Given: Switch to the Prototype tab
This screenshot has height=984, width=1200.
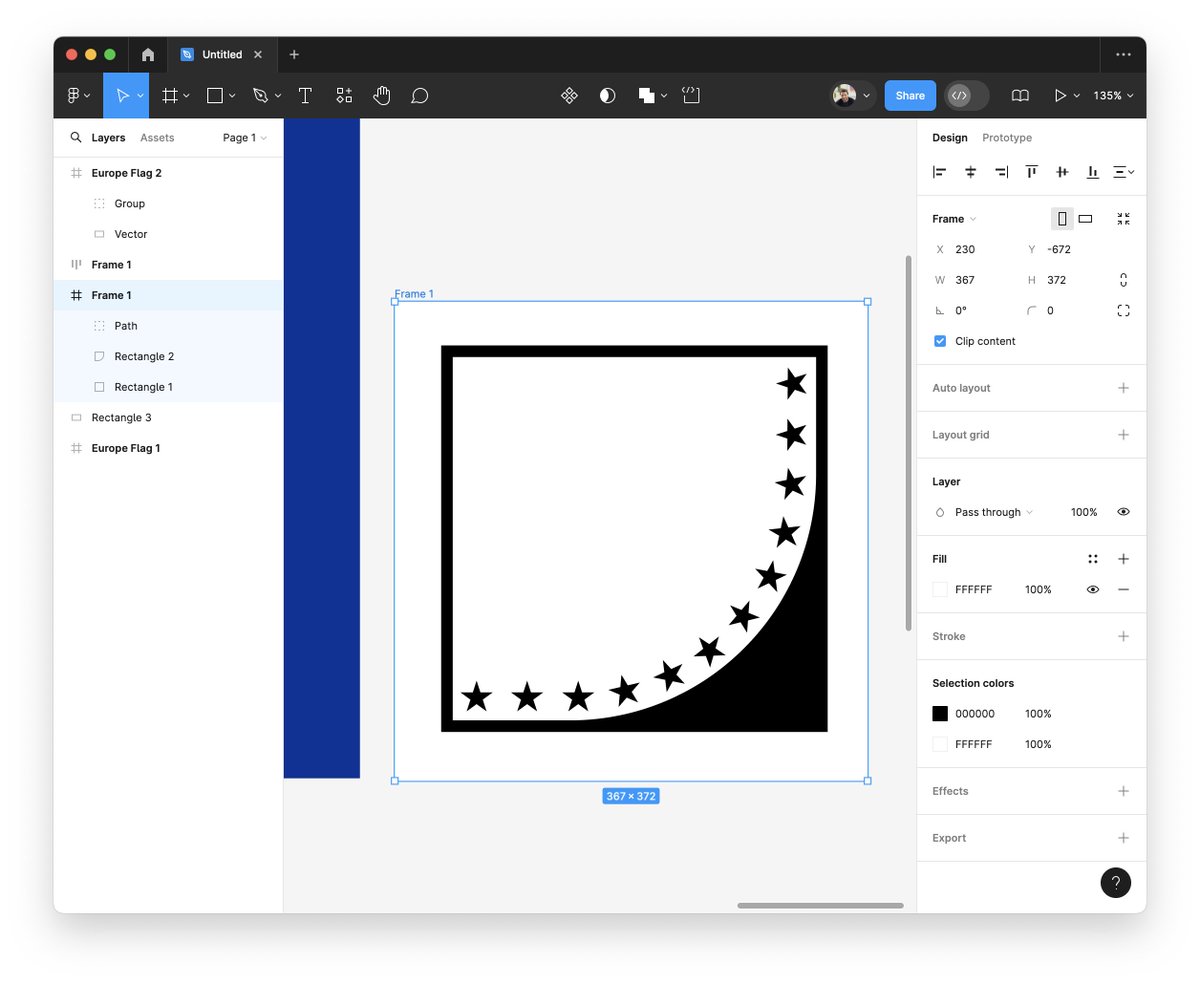Looking at the screenshot, I should (x=1007, y=138).
